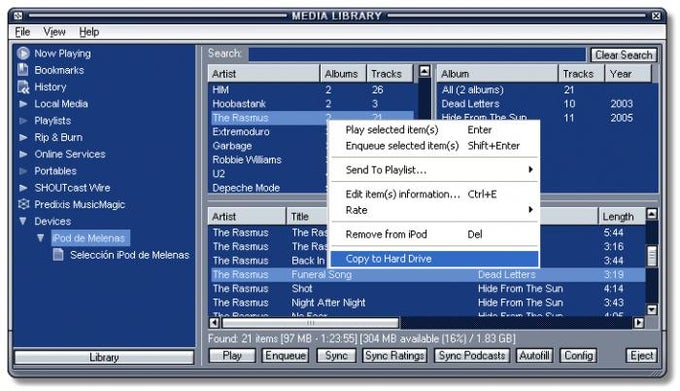This screenshot has height=391, width=680.
Task: Select Selección iPod de Melenas playlist
Action: pos(129,254)
